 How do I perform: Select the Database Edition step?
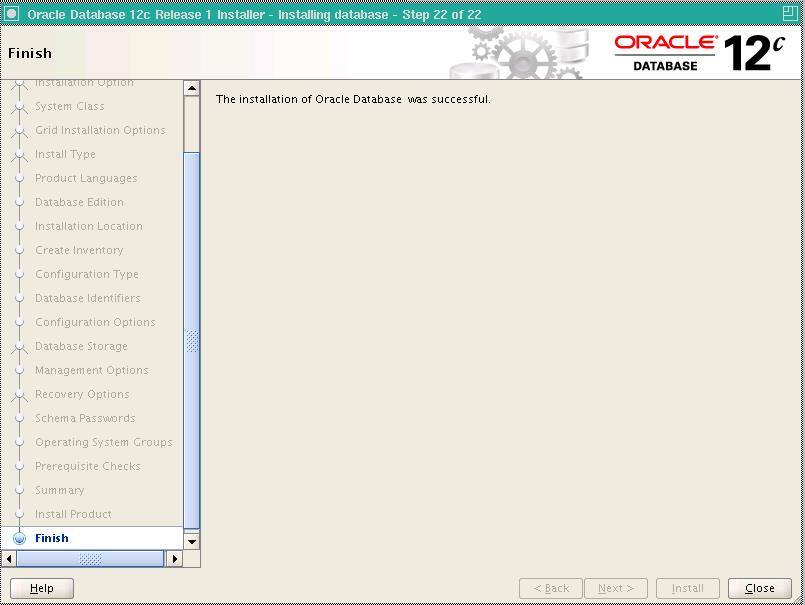(x=79, y=202)
